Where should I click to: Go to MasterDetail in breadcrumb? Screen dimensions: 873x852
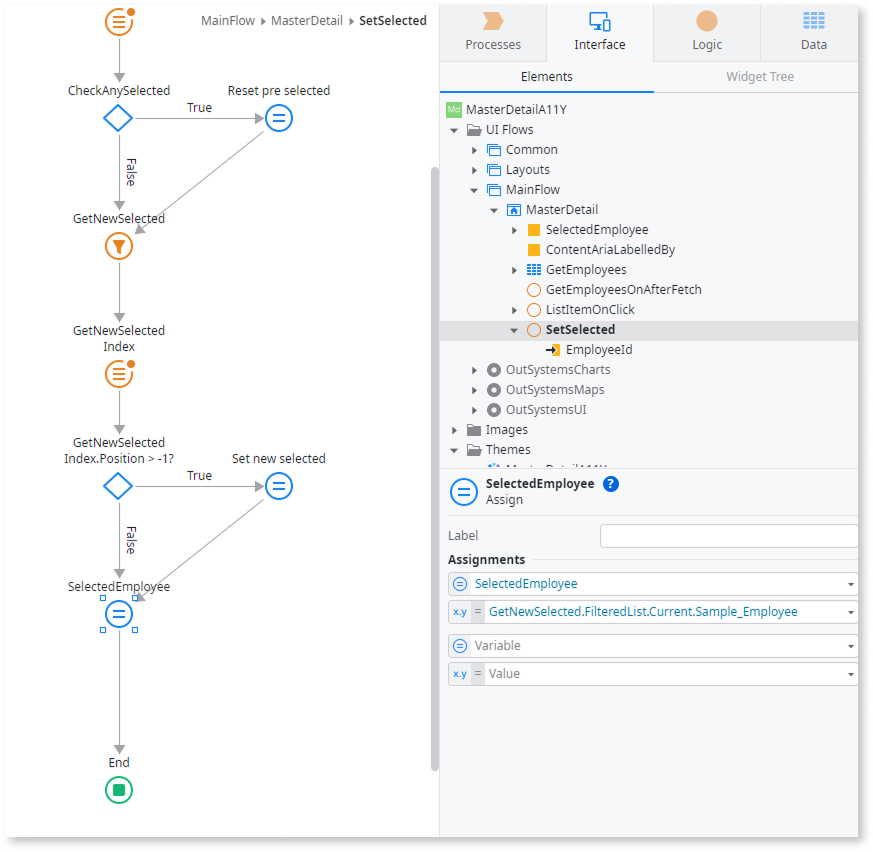tap(307, 21)
